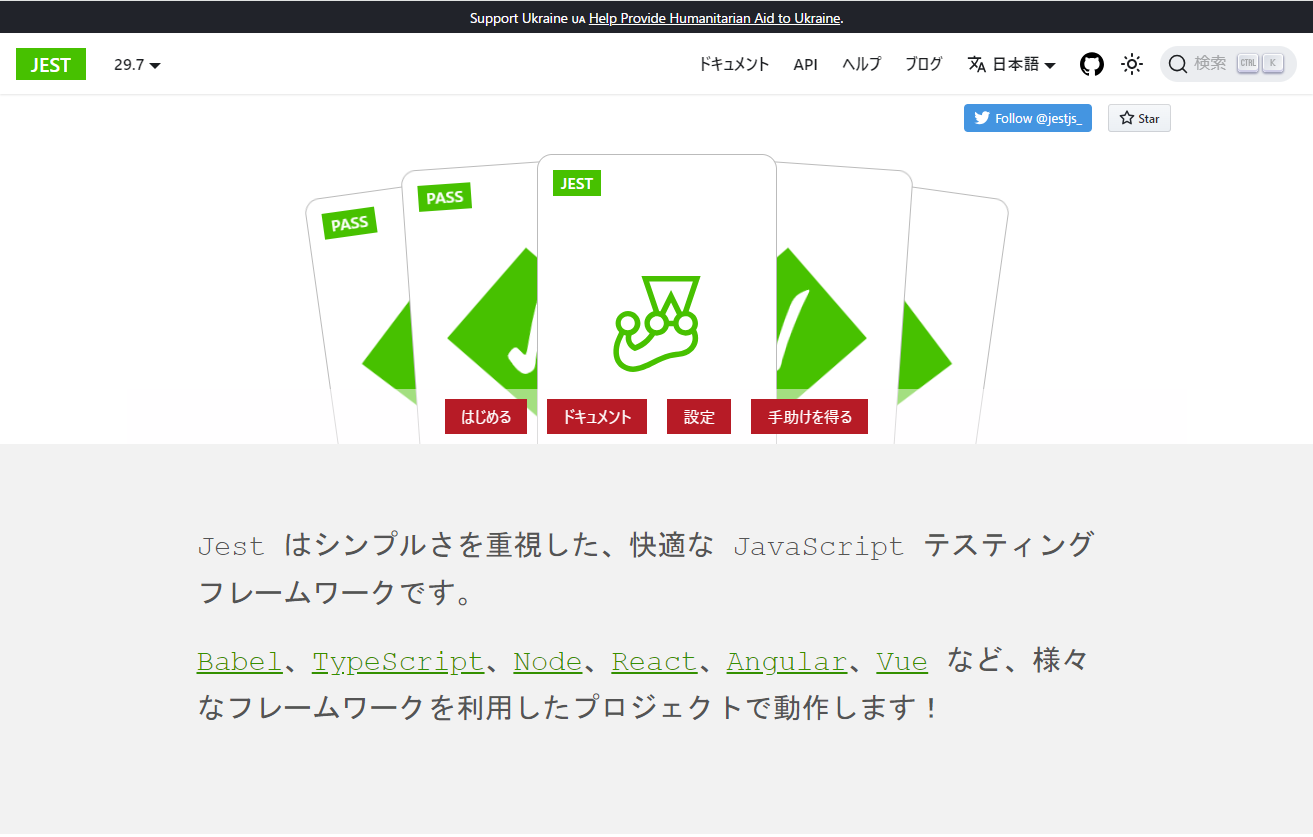The height and width of the screenshot is (837, 1313).
Task: Click the language translate icon
Action: pos(976,63)
